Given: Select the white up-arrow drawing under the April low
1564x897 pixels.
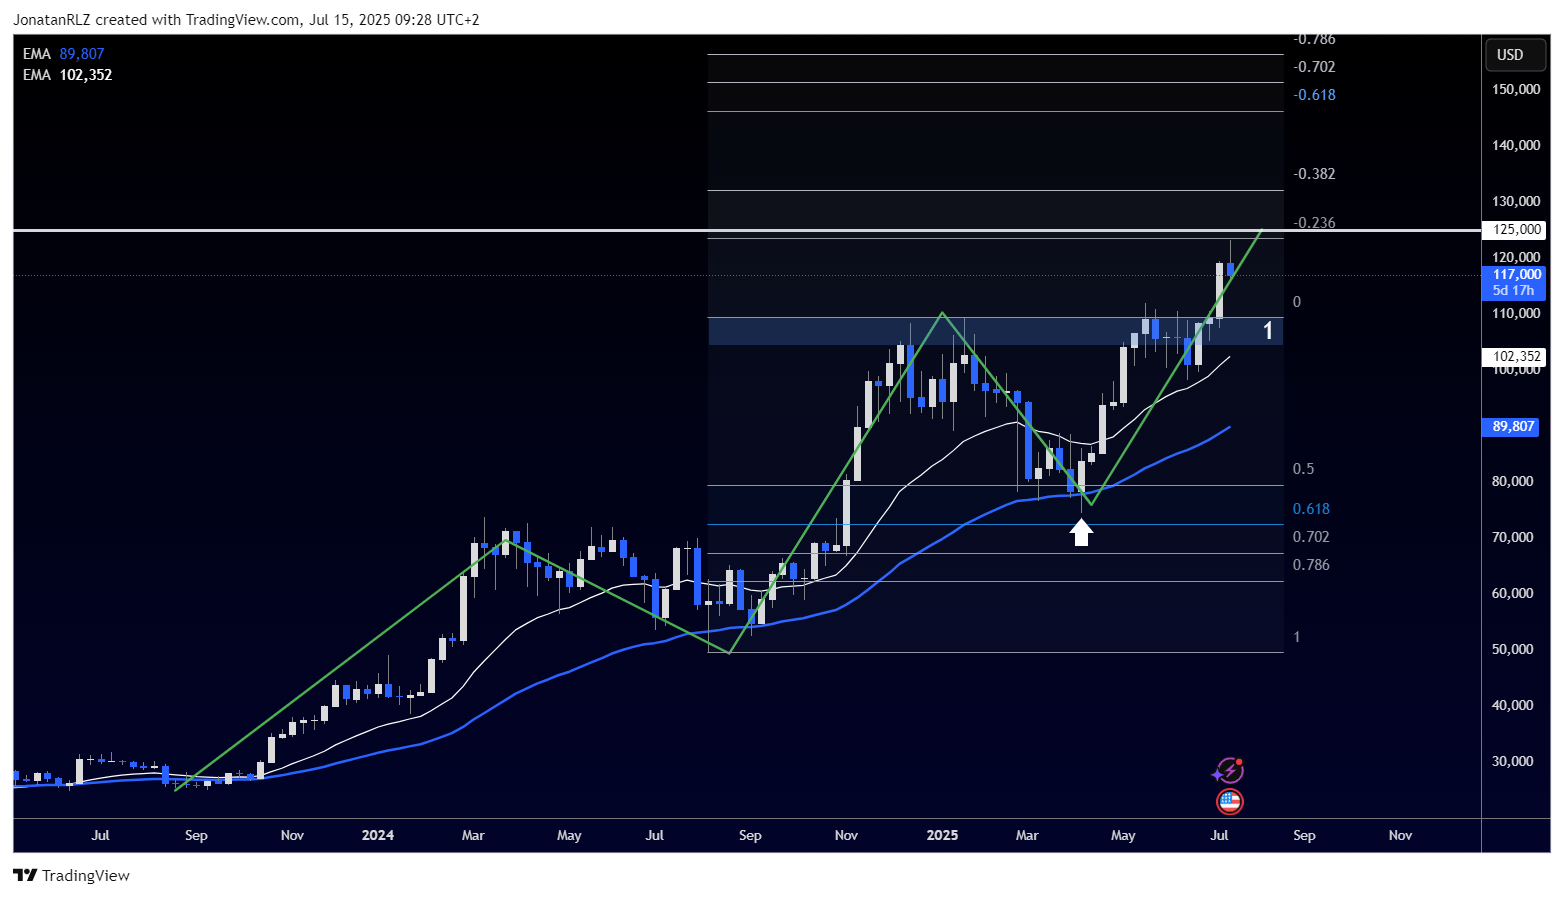Looking at the screenshot, I should coord(1081,532).
